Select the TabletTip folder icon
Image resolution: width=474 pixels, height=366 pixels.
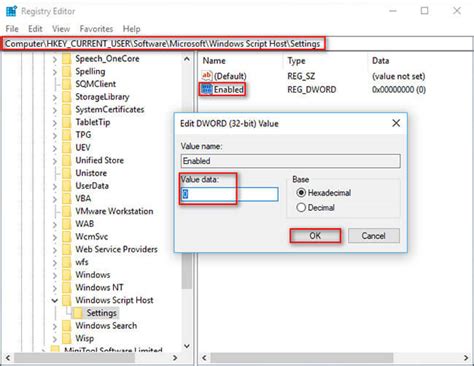[67, 122]
